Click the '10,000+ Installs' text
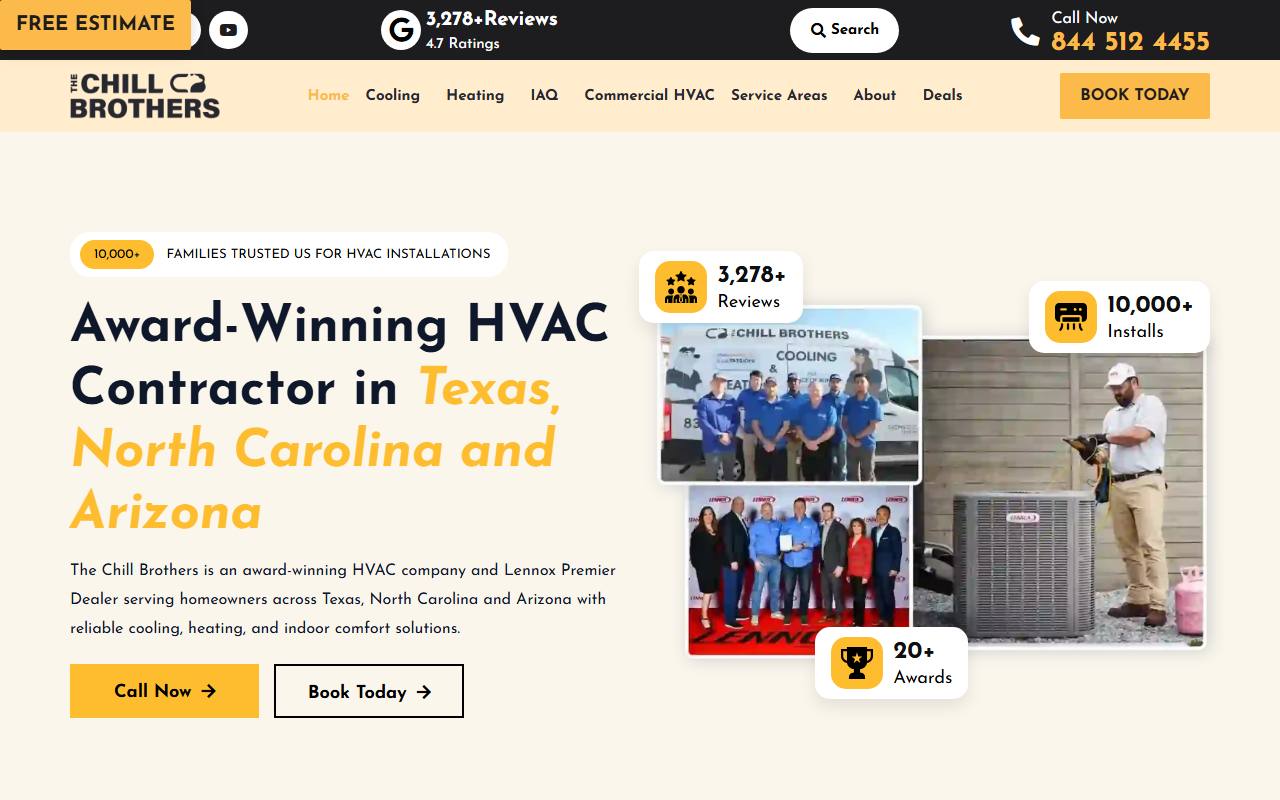The image size is (1280, 800). [1150, 318]
